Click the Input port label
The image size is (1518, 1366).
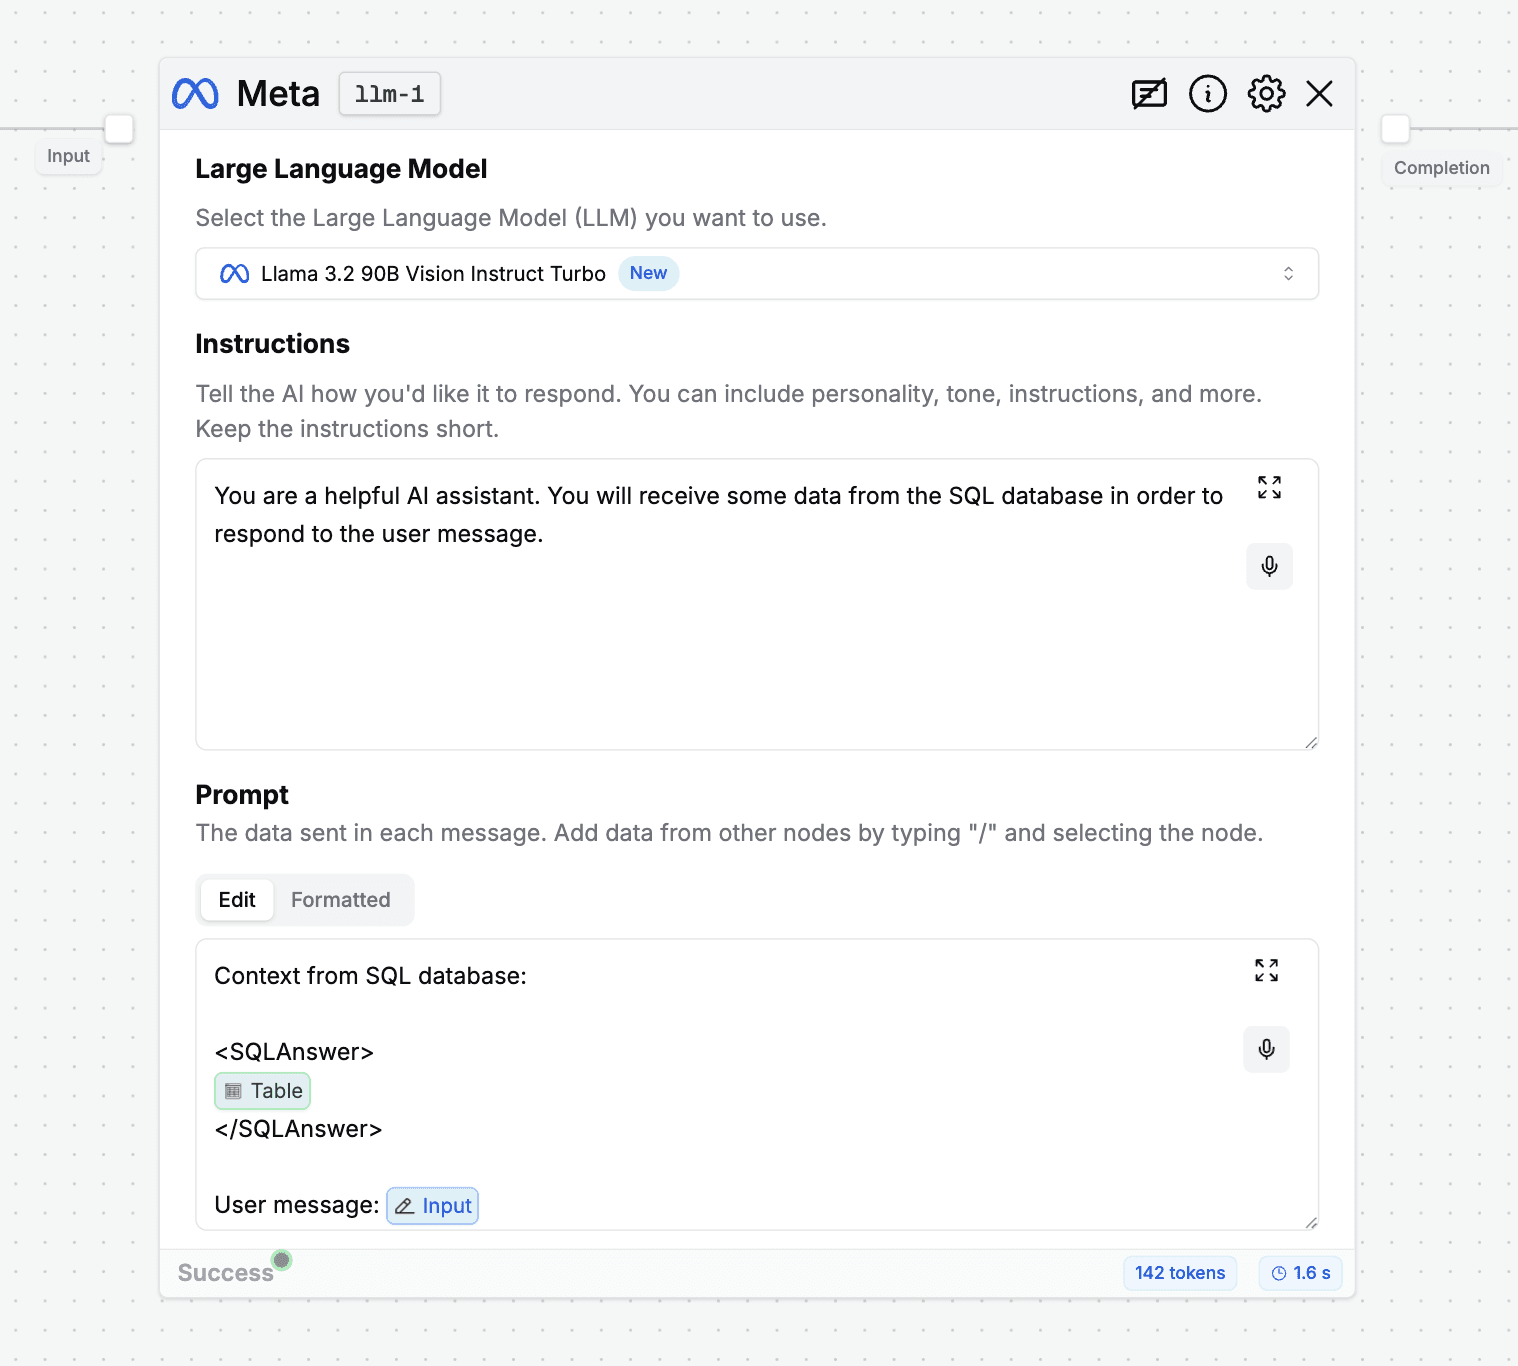(x=68, y=156)
